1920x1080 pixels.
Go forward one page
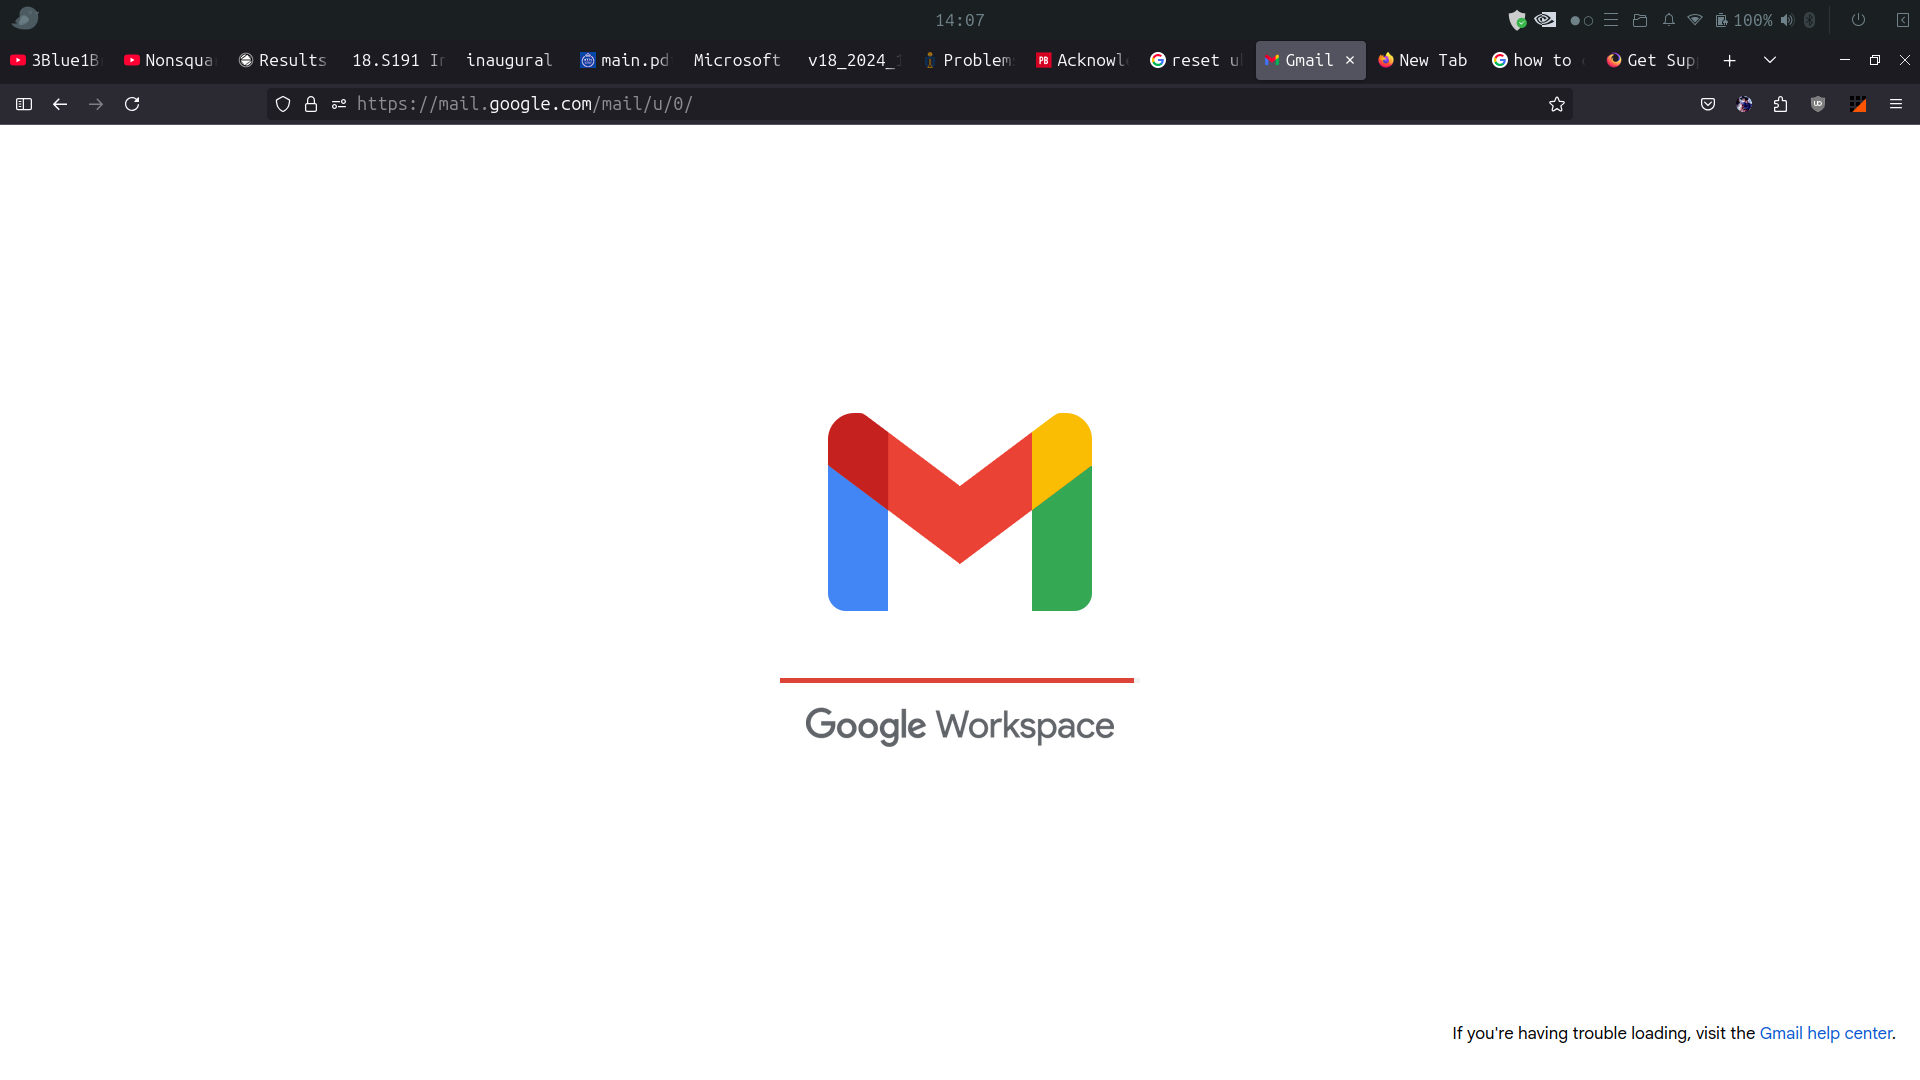pos(96,104)
